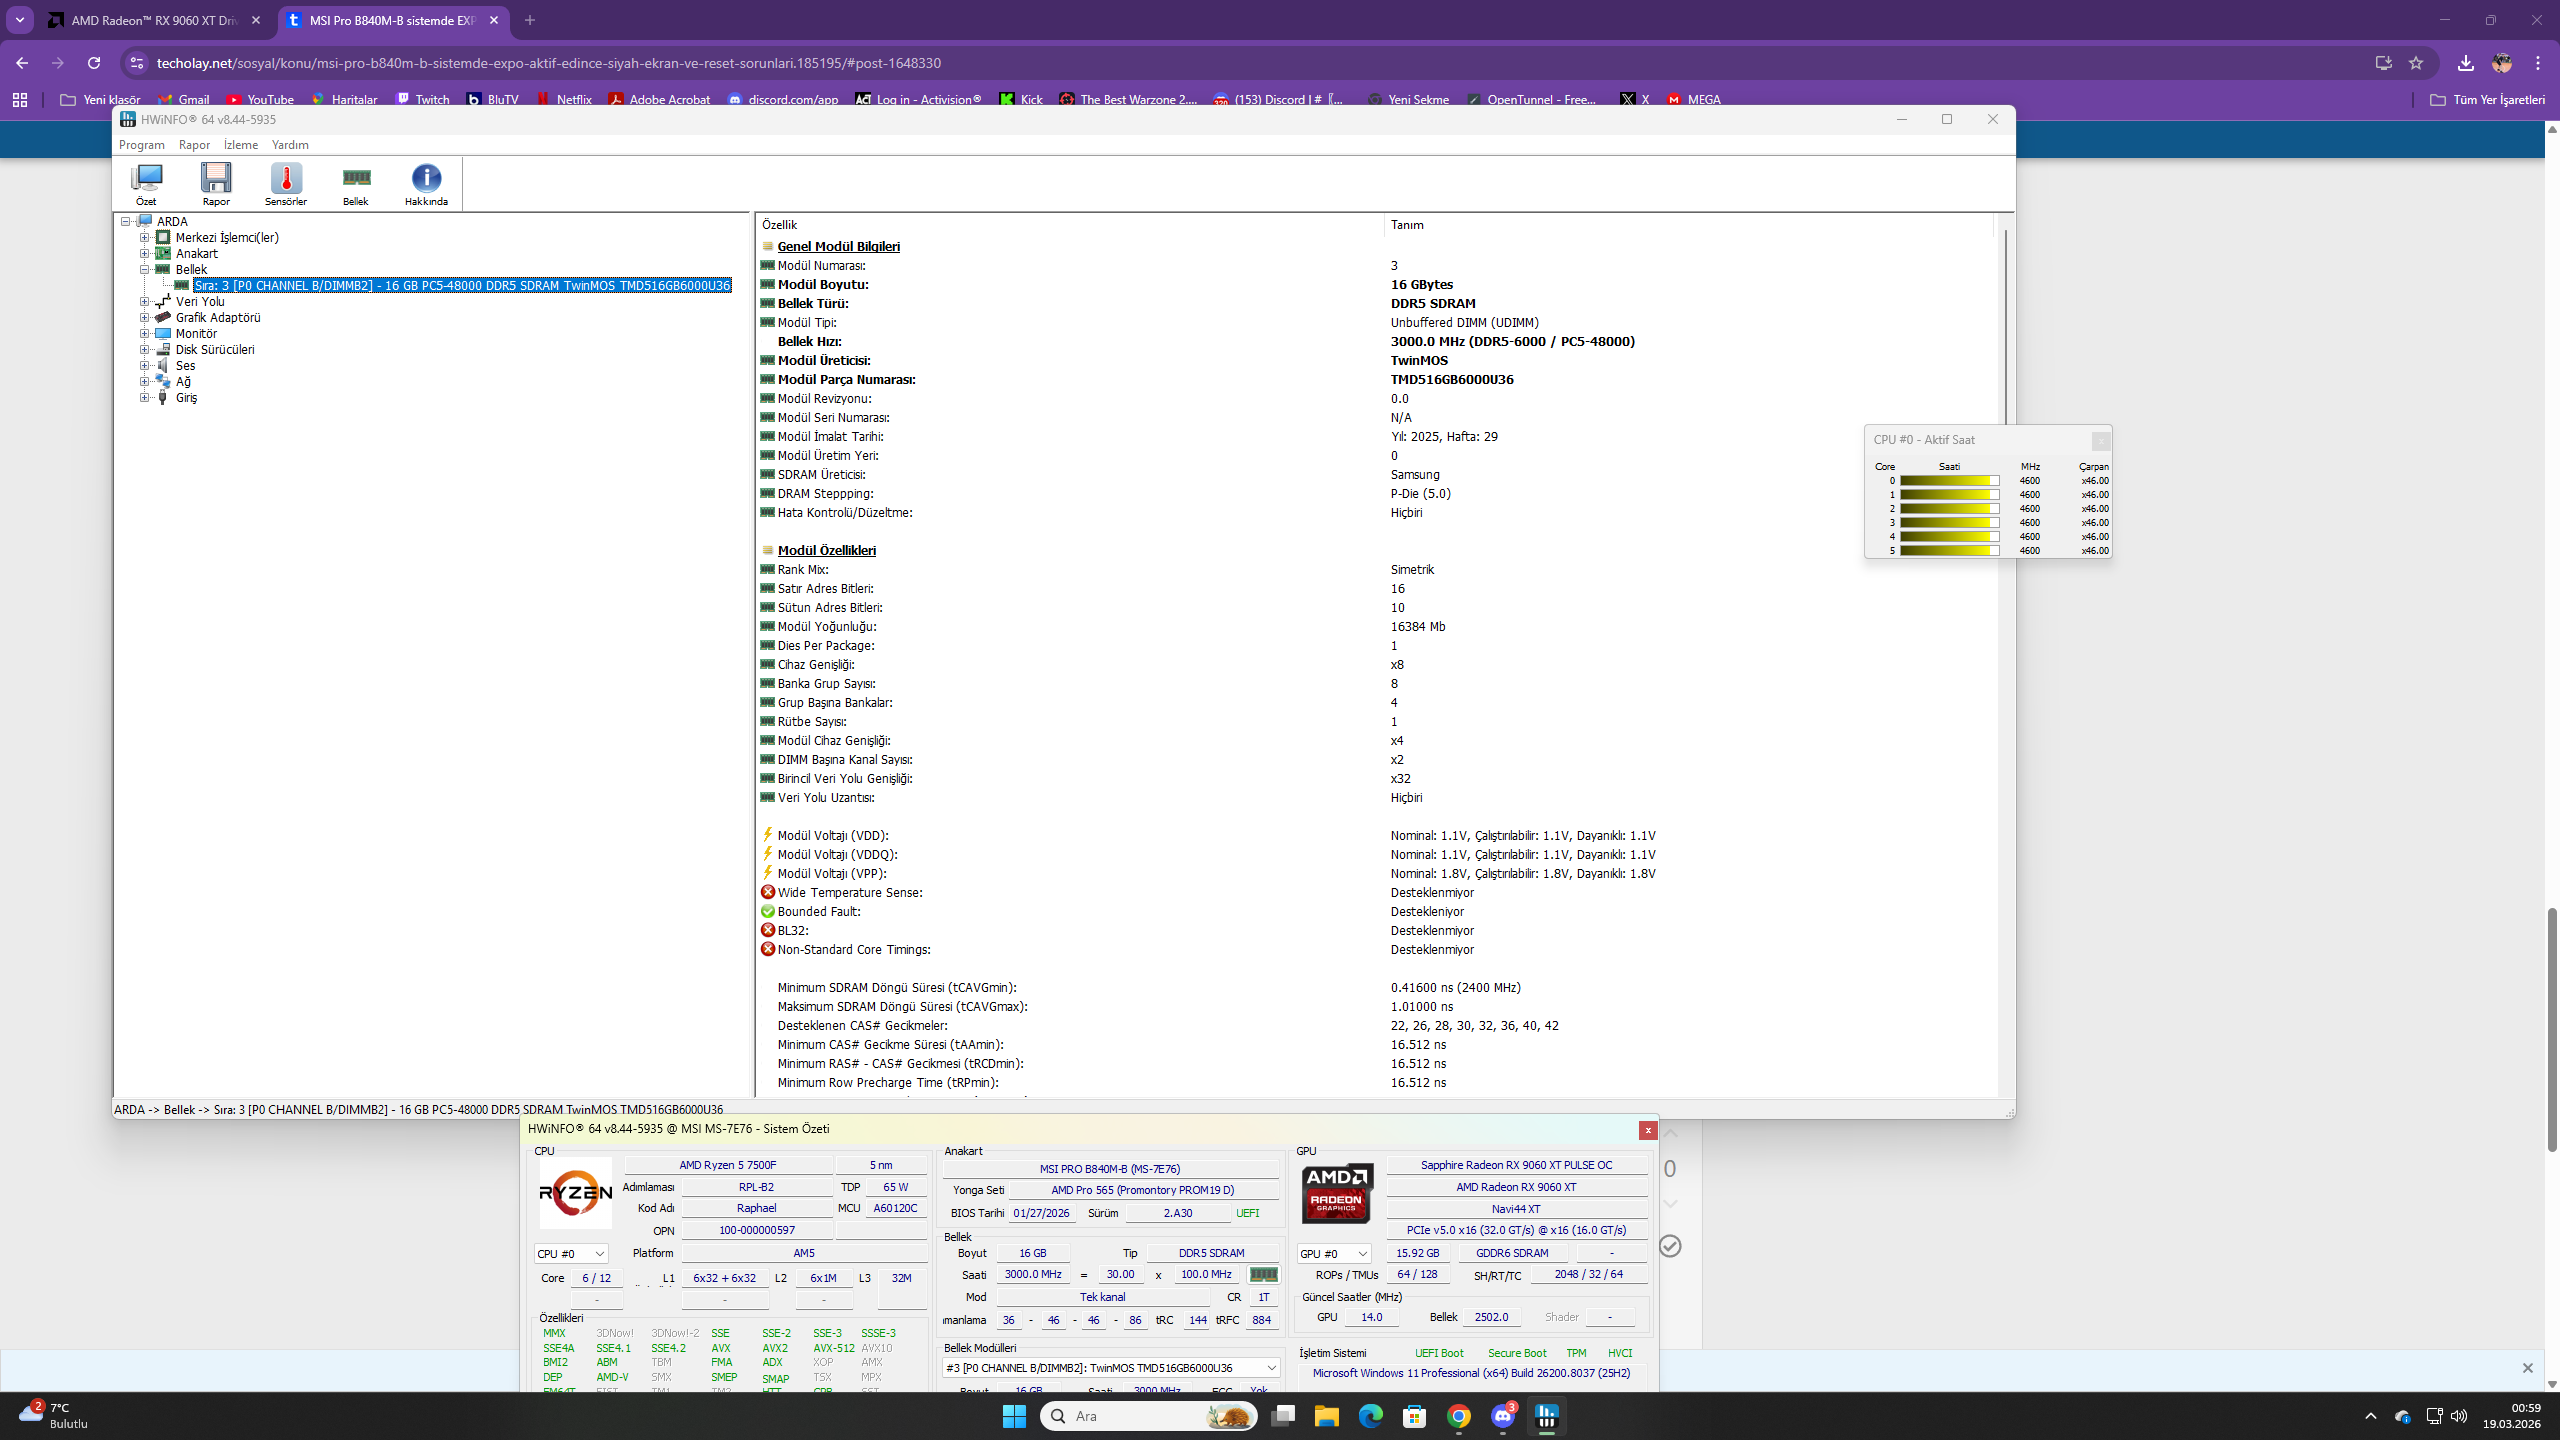View site information icon in the address bar
The image size is (2560, 1440).
(x=137, y=63)
